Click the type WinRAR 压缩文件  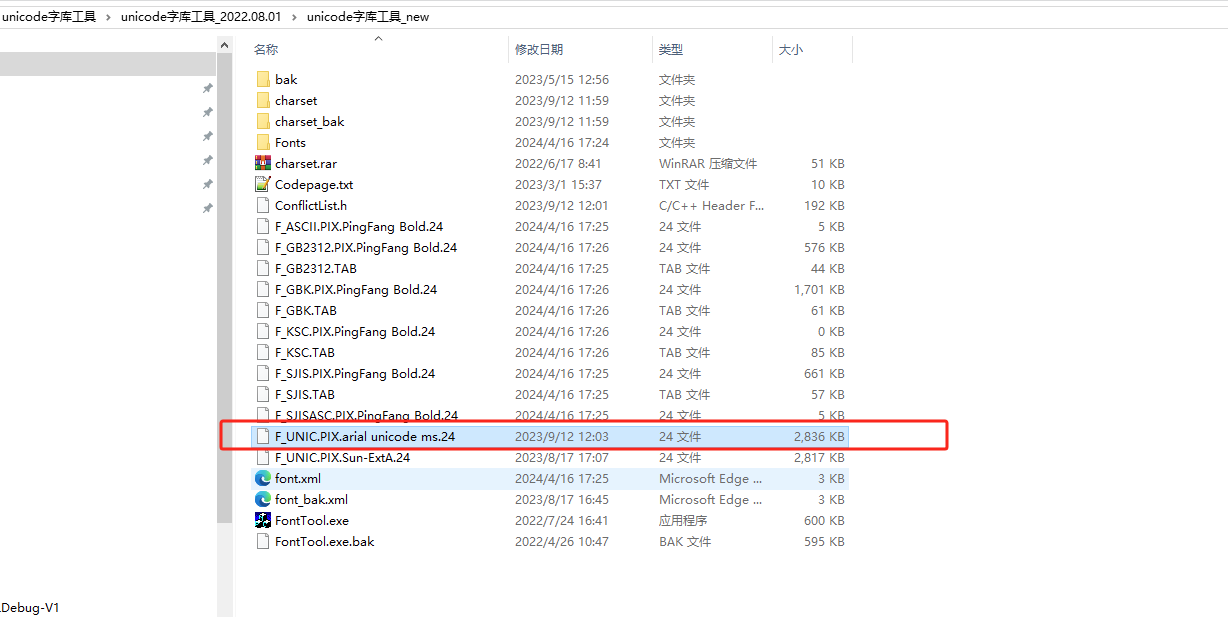tap(708, 163)
